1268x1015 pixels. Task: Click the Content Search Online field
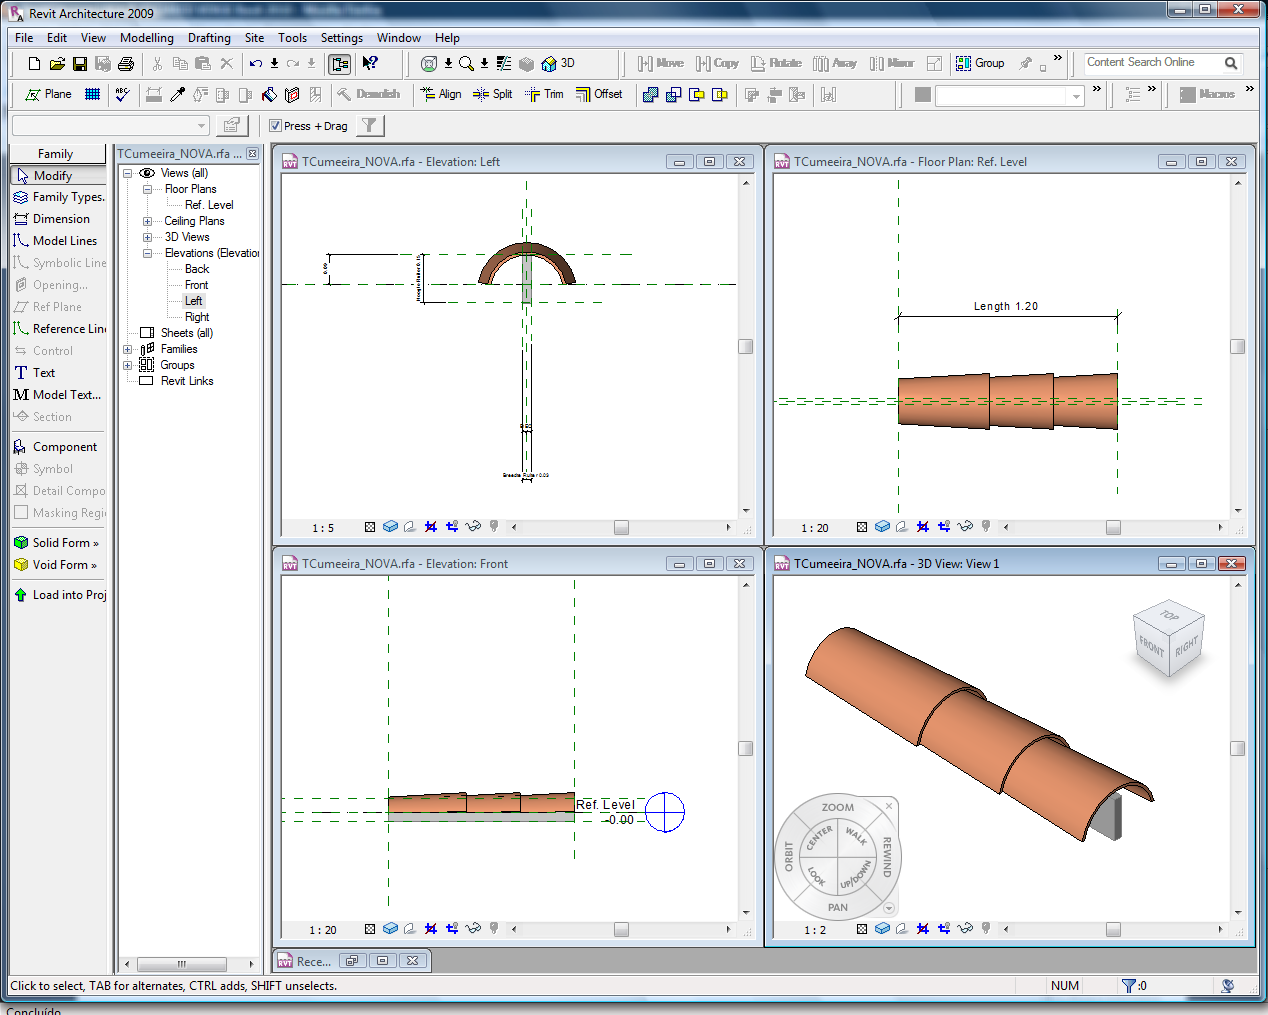tap(1151, 63)
